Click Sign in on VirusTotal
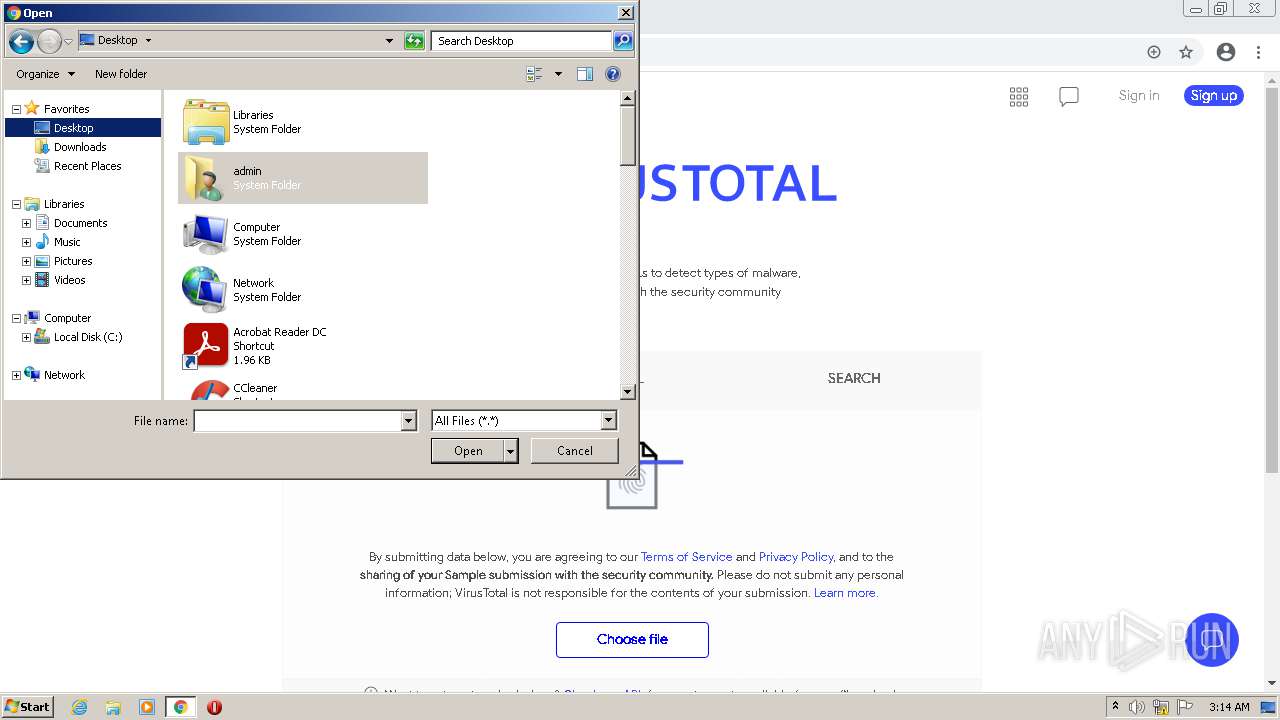 pos(1139,96)
